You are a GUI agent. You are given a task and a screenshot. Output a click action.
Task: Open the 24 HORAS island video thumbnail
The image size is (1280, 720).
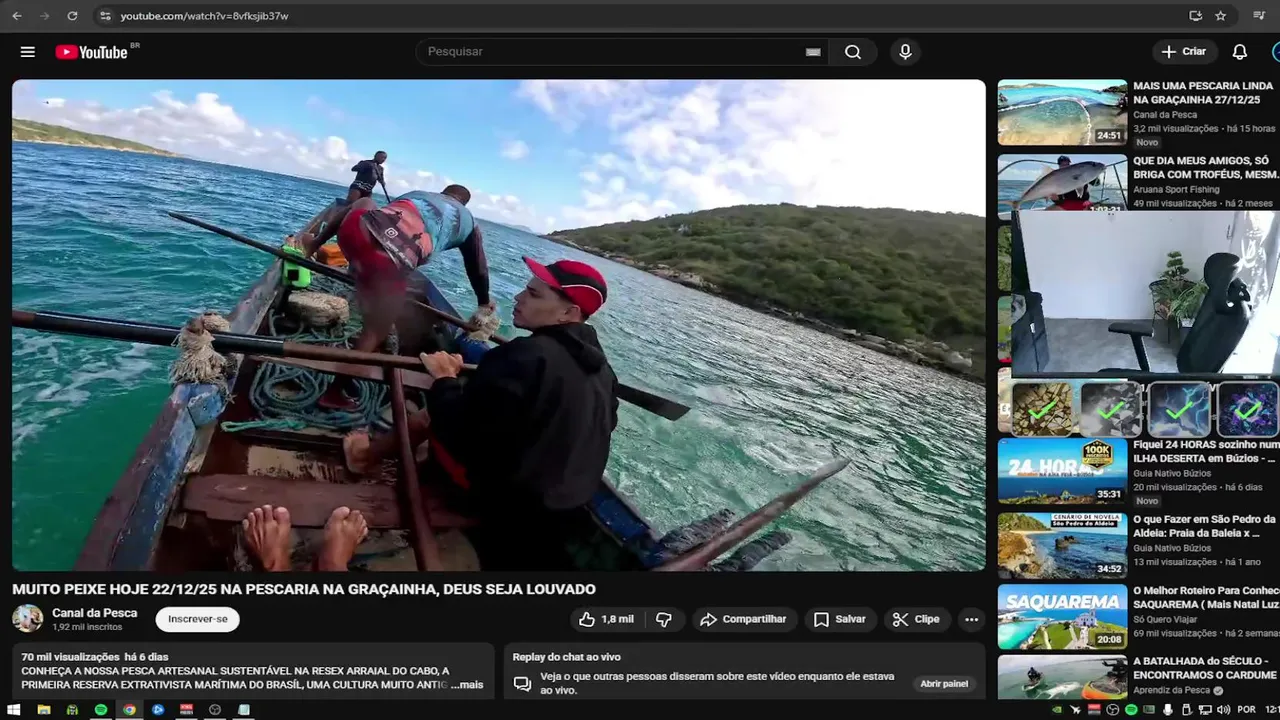[1062, 470]
